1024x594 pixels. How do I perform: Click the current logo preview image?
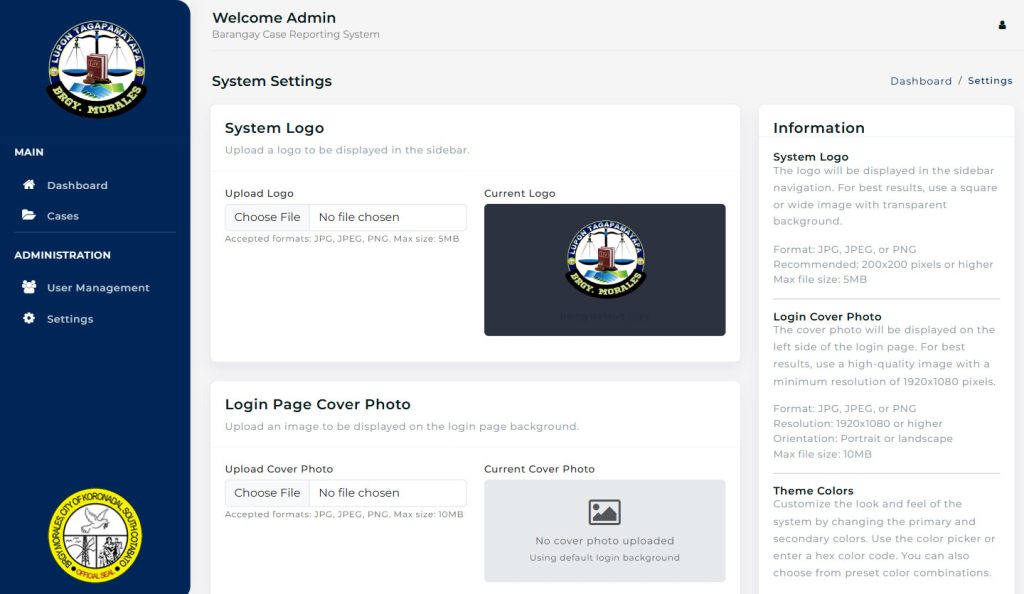[605, 260]
